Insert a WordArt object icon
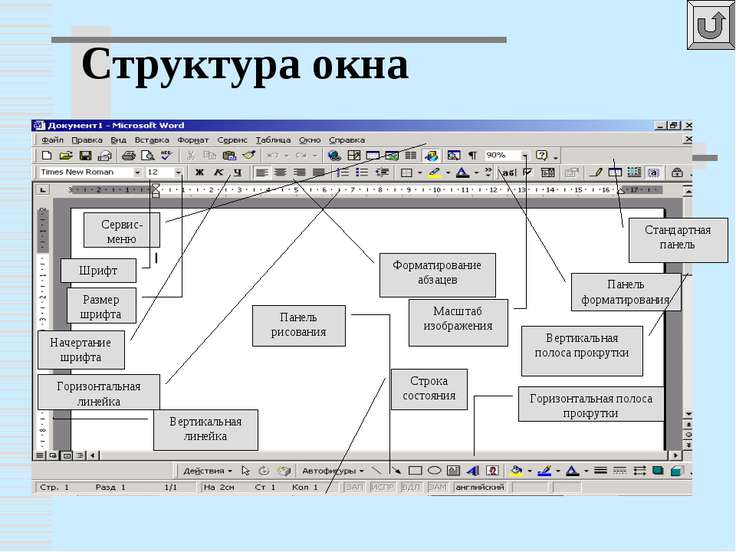The image size is (736, 552). pyautogui.click(x=473, y=470)
